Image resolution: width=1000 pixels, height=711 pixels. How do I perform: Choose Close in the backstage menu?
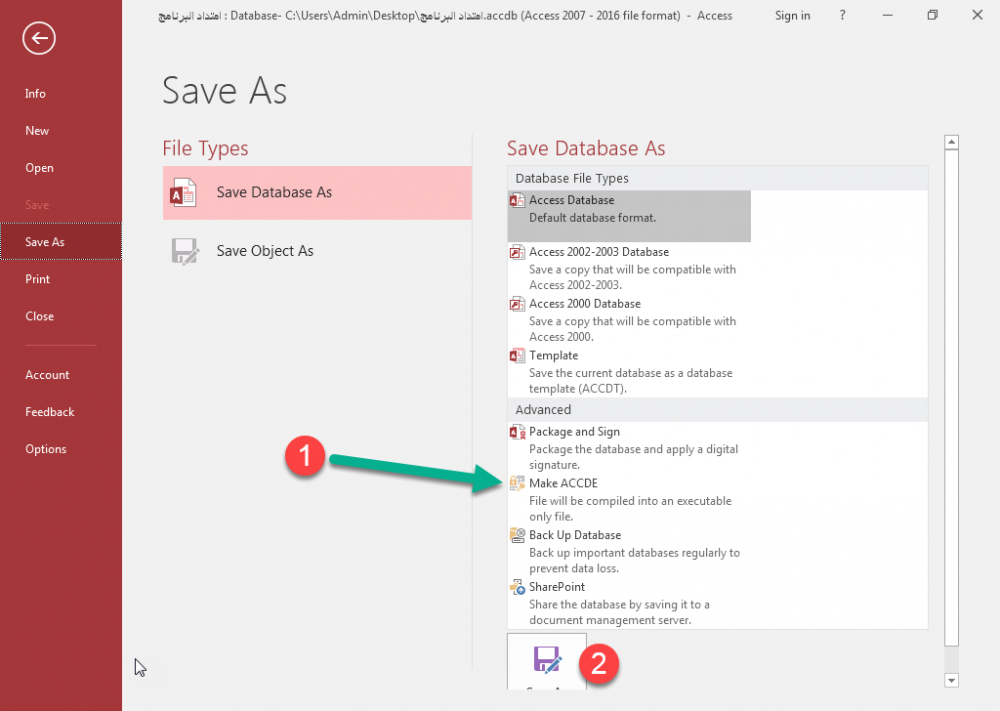click(61, 316)
